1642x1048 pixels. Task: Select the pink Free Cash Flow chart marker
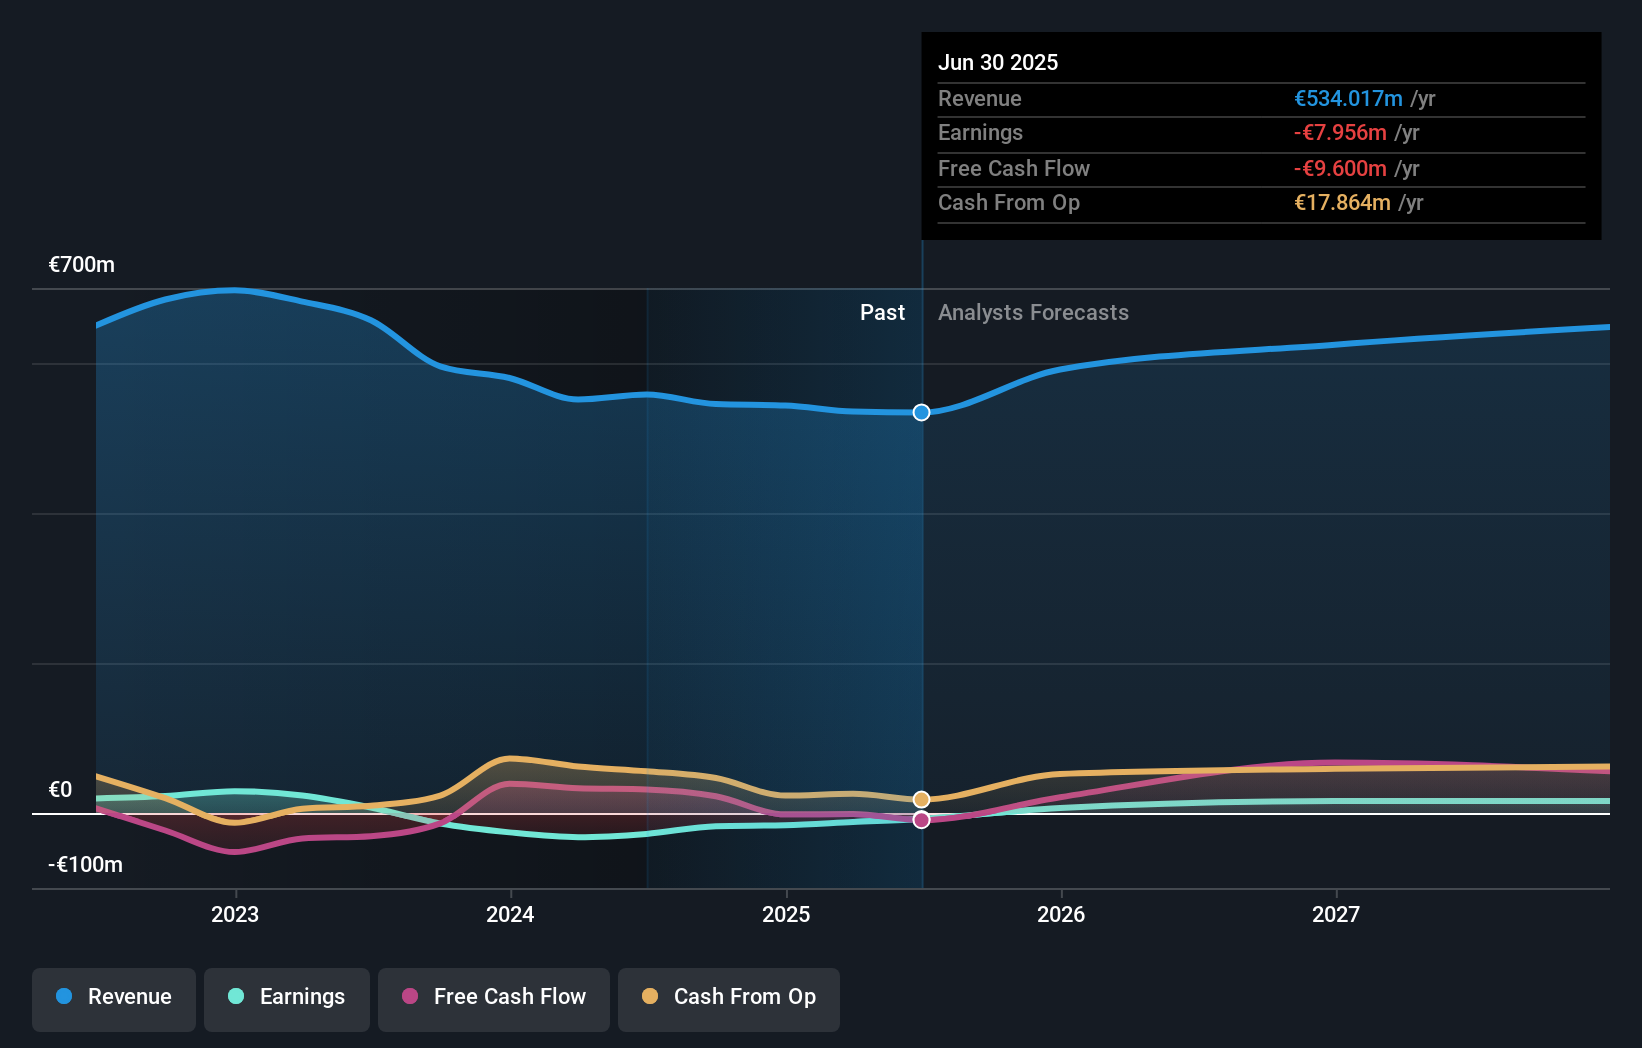[x=921, y=820]
